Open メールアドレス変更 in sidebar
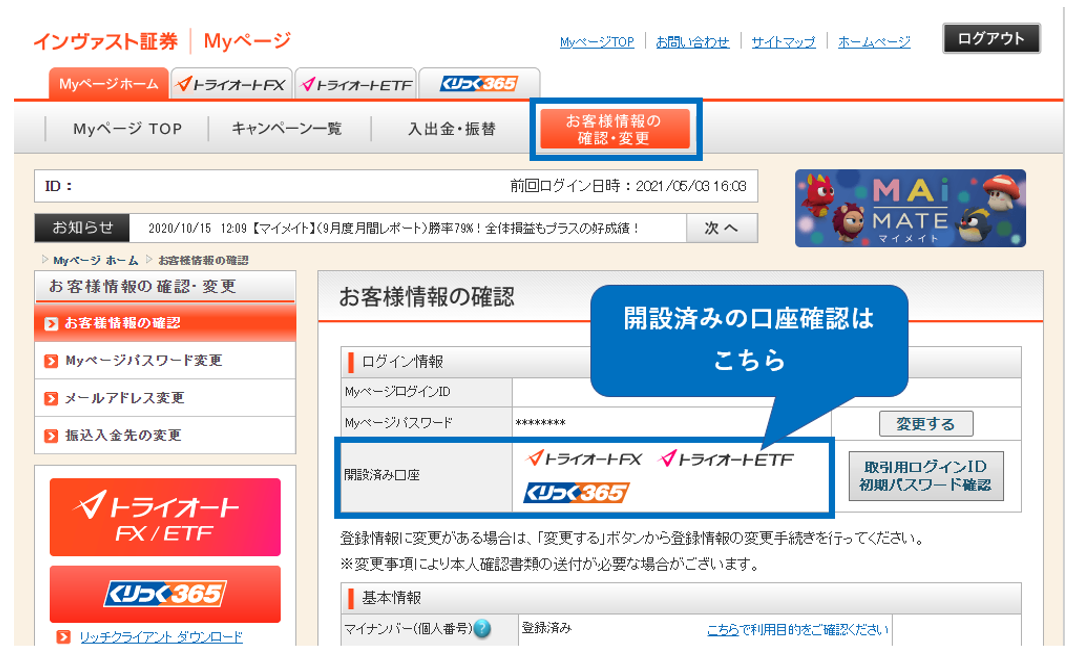Image resolution: width=1073 pixels, height=651 pixels. [165, 398]
